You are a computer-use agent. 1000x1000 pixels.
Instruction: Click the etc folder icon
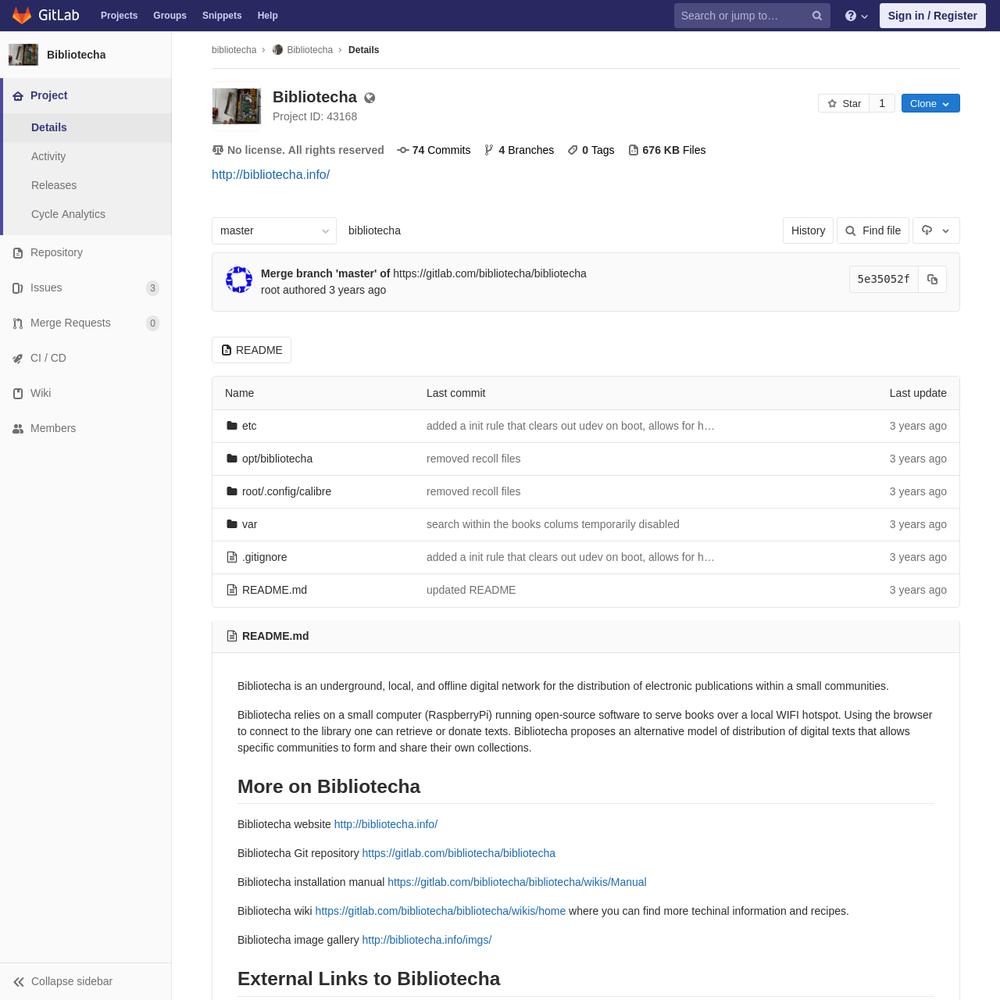232,425
